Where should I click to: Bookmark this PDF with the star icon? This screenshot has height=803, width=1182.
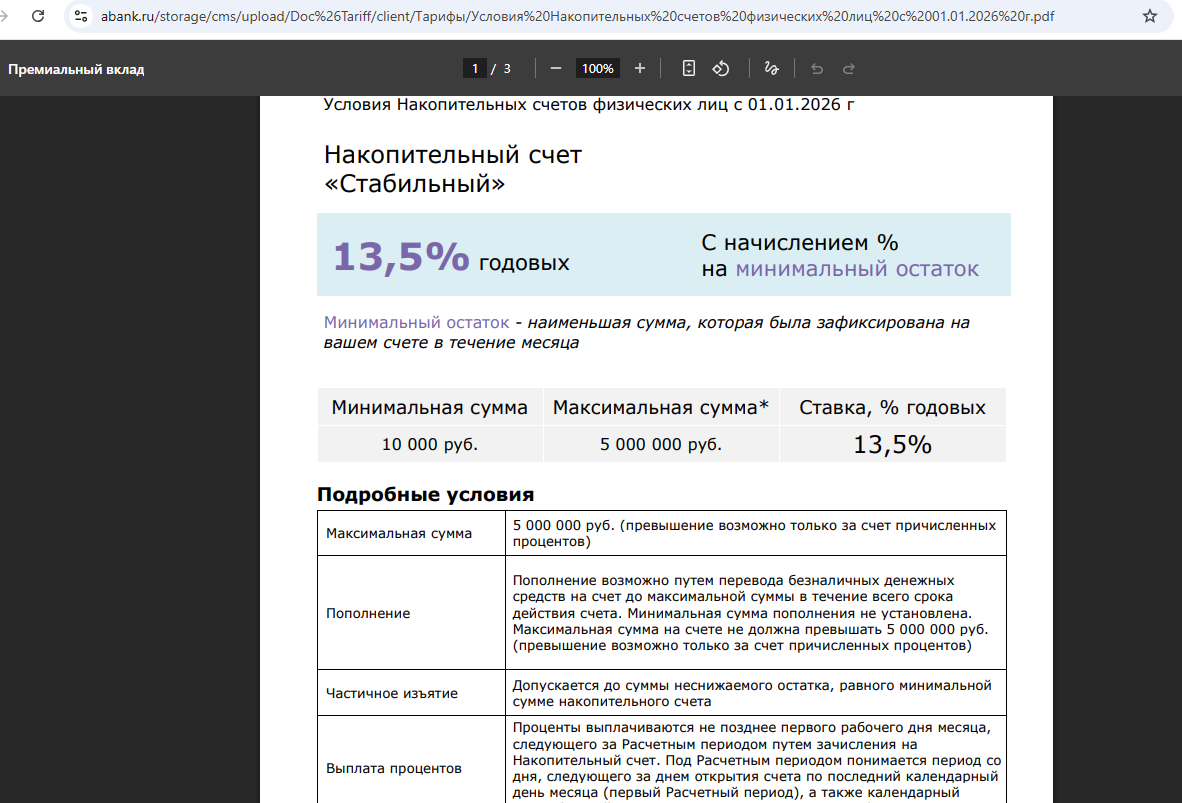(1150, 16)
